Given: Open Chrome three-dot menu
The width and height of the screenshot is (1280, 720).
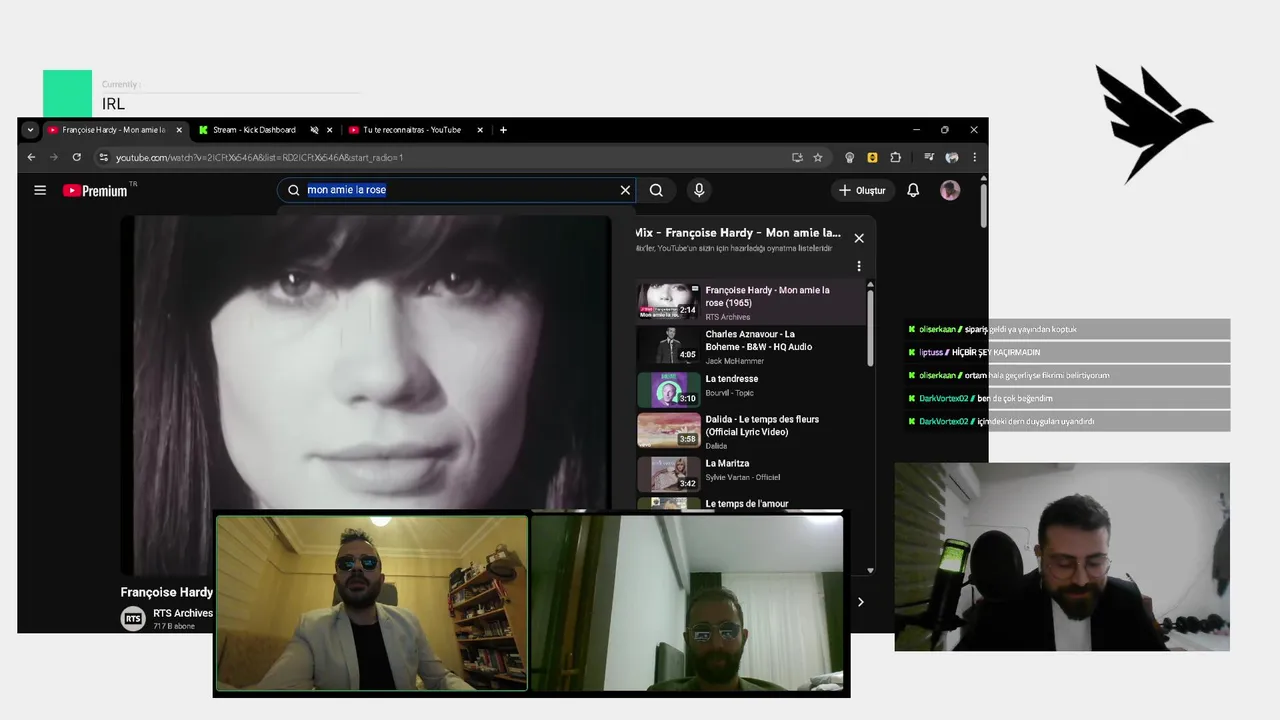Looking at the screenshot, I should pos(974,157).
